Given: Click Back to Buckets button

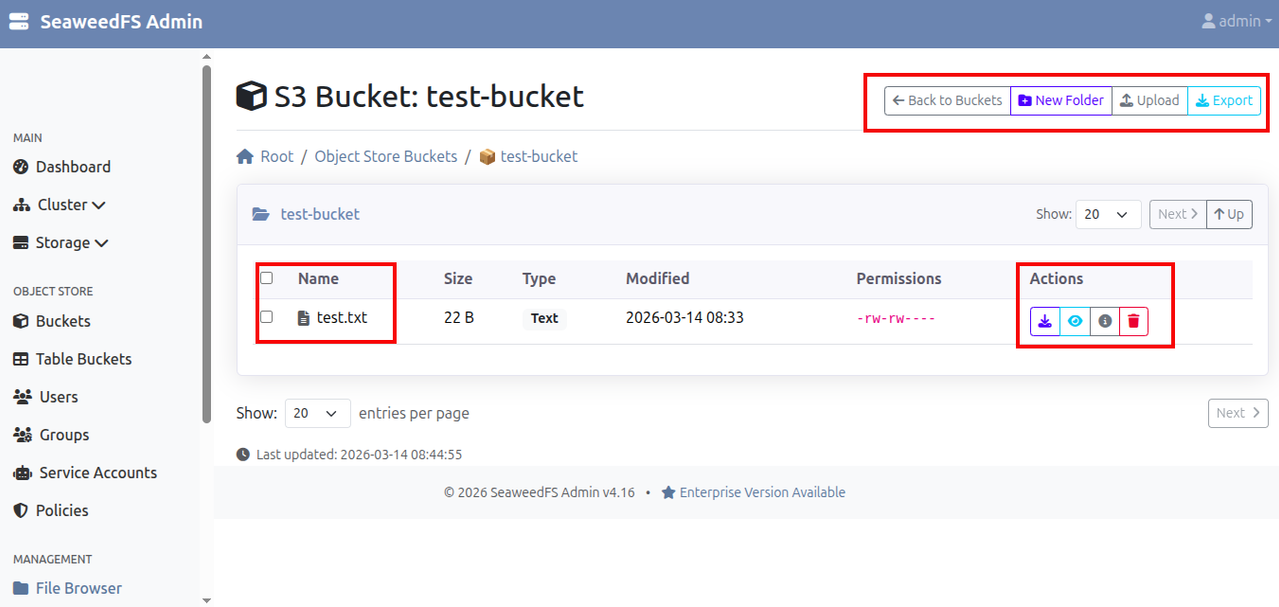Looking at the screenshot, I should coord(947,100).
